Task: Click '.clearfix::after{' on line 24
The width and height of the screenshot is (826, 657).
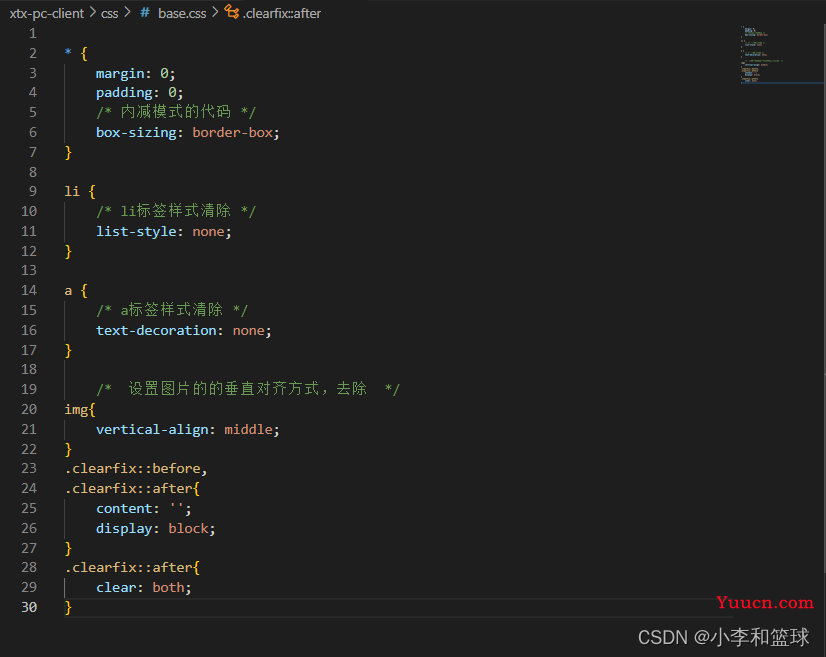Action: pyautogui.click(x=132, y=488)
